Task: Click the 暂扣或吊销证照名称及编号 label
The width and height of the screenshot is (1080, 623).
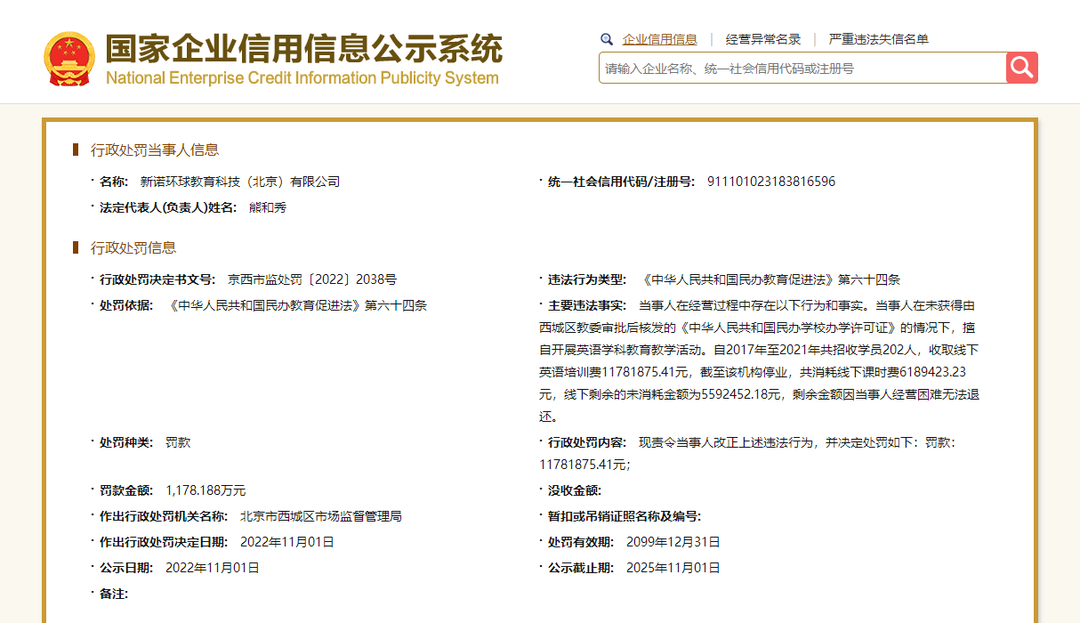Action: coord(624,516)
